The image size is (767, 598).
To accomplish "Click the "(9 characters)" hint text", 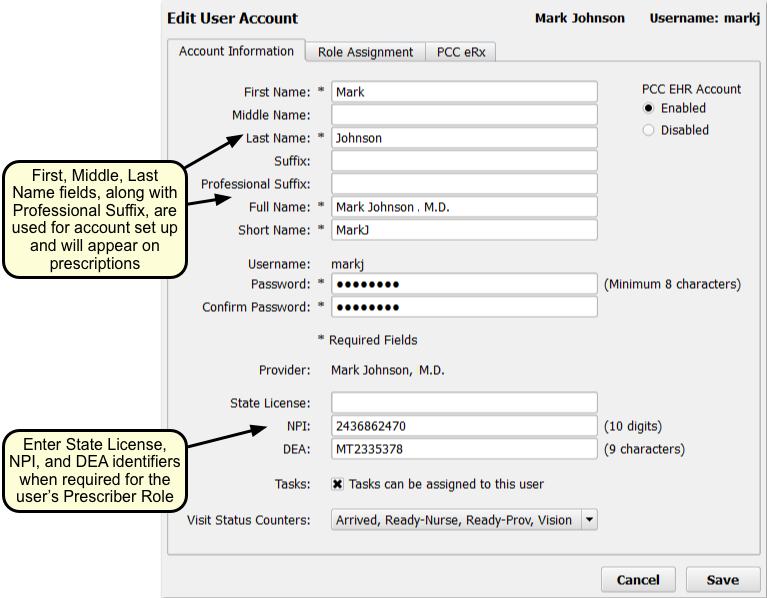I will [x=644, y=449].
